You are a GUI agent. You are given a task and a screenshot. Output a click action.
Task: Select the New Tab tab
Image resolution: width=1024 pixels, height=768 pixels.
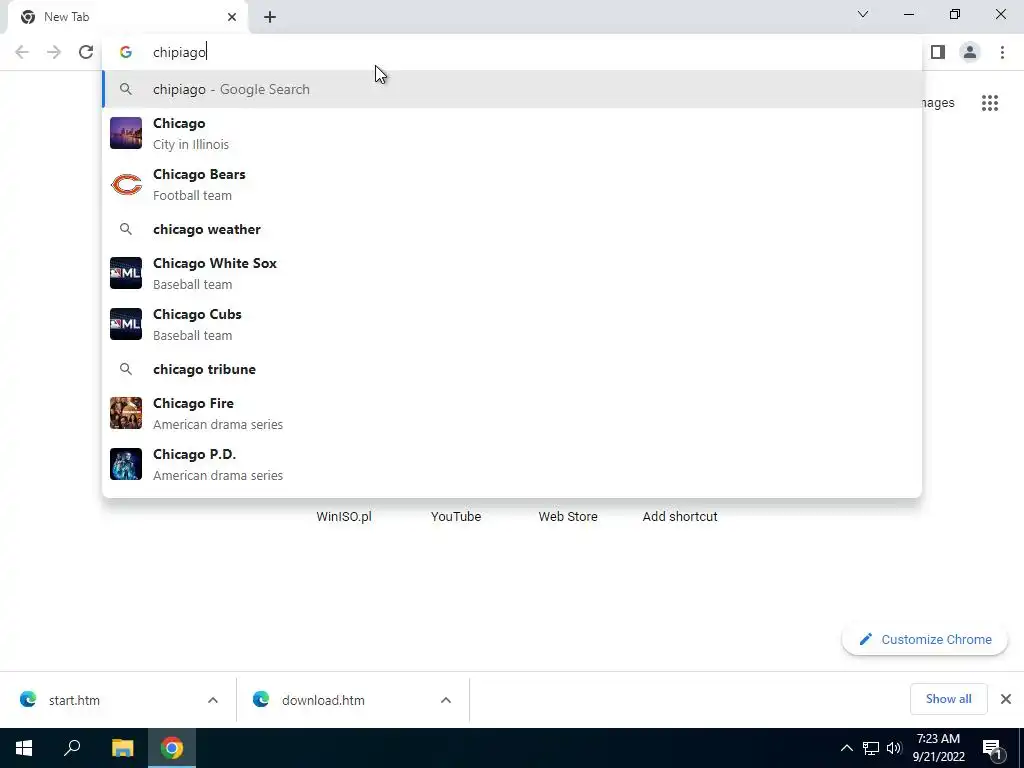click(128, 17)
